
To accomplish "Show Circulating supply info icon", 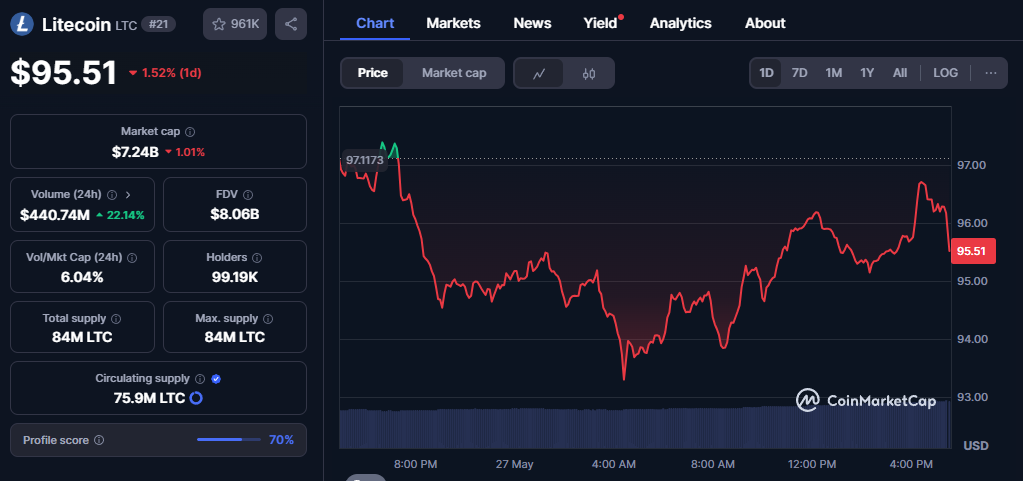I will pos(200,379).
